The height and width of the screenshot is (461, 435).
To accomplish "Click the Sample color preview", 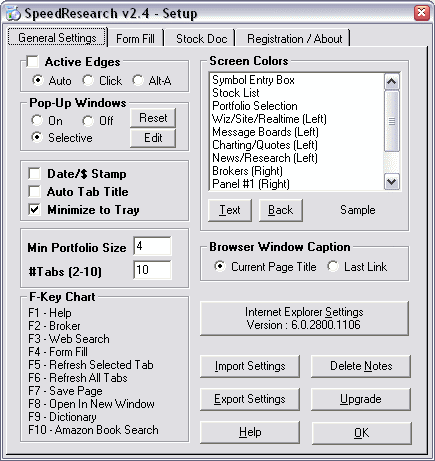I will [x=358, y=210].
